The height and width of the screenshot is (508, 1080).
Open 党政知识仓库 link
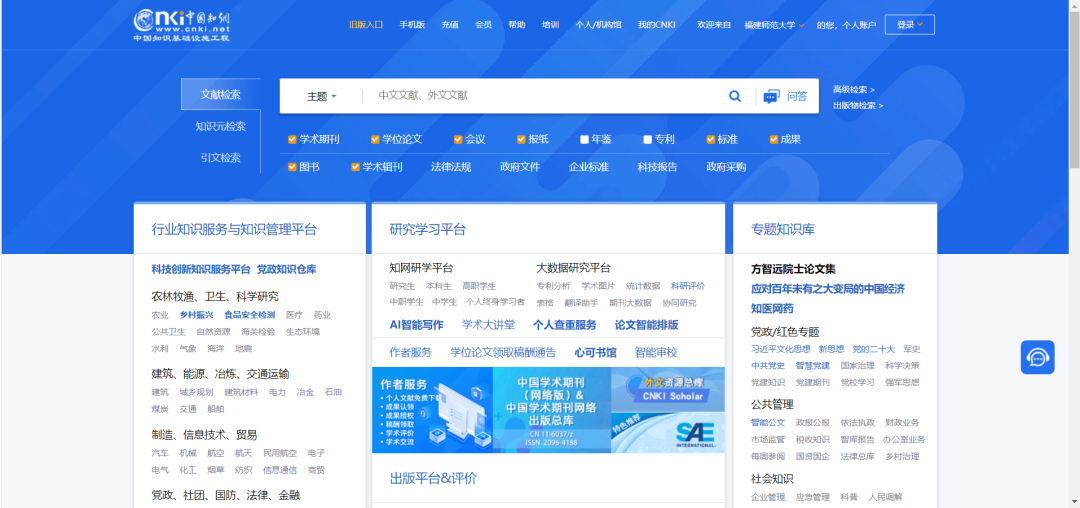287,269
